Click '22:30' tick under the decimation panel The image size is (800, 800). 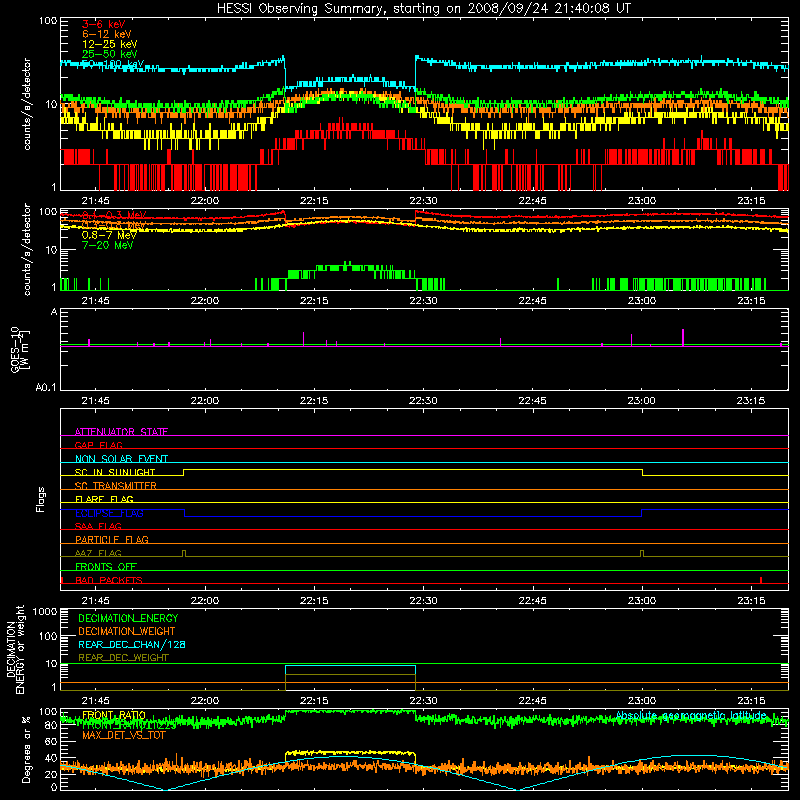pyautogui.click(x=423, y=701)
